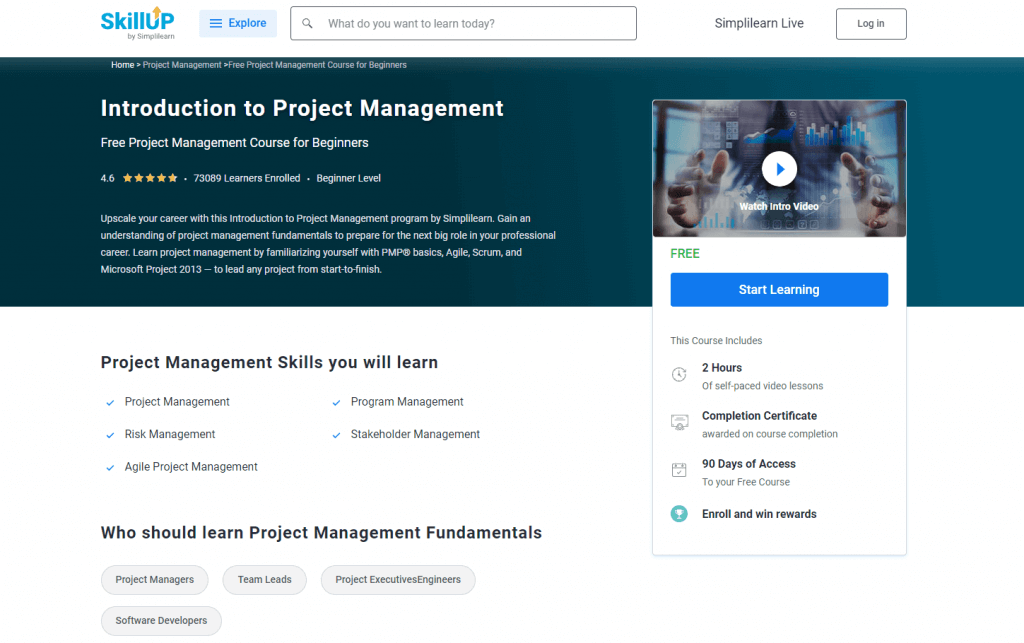Click the 2 Hours label
Viewport: 1024px width, 643px height.
click(x=722, y=368)
